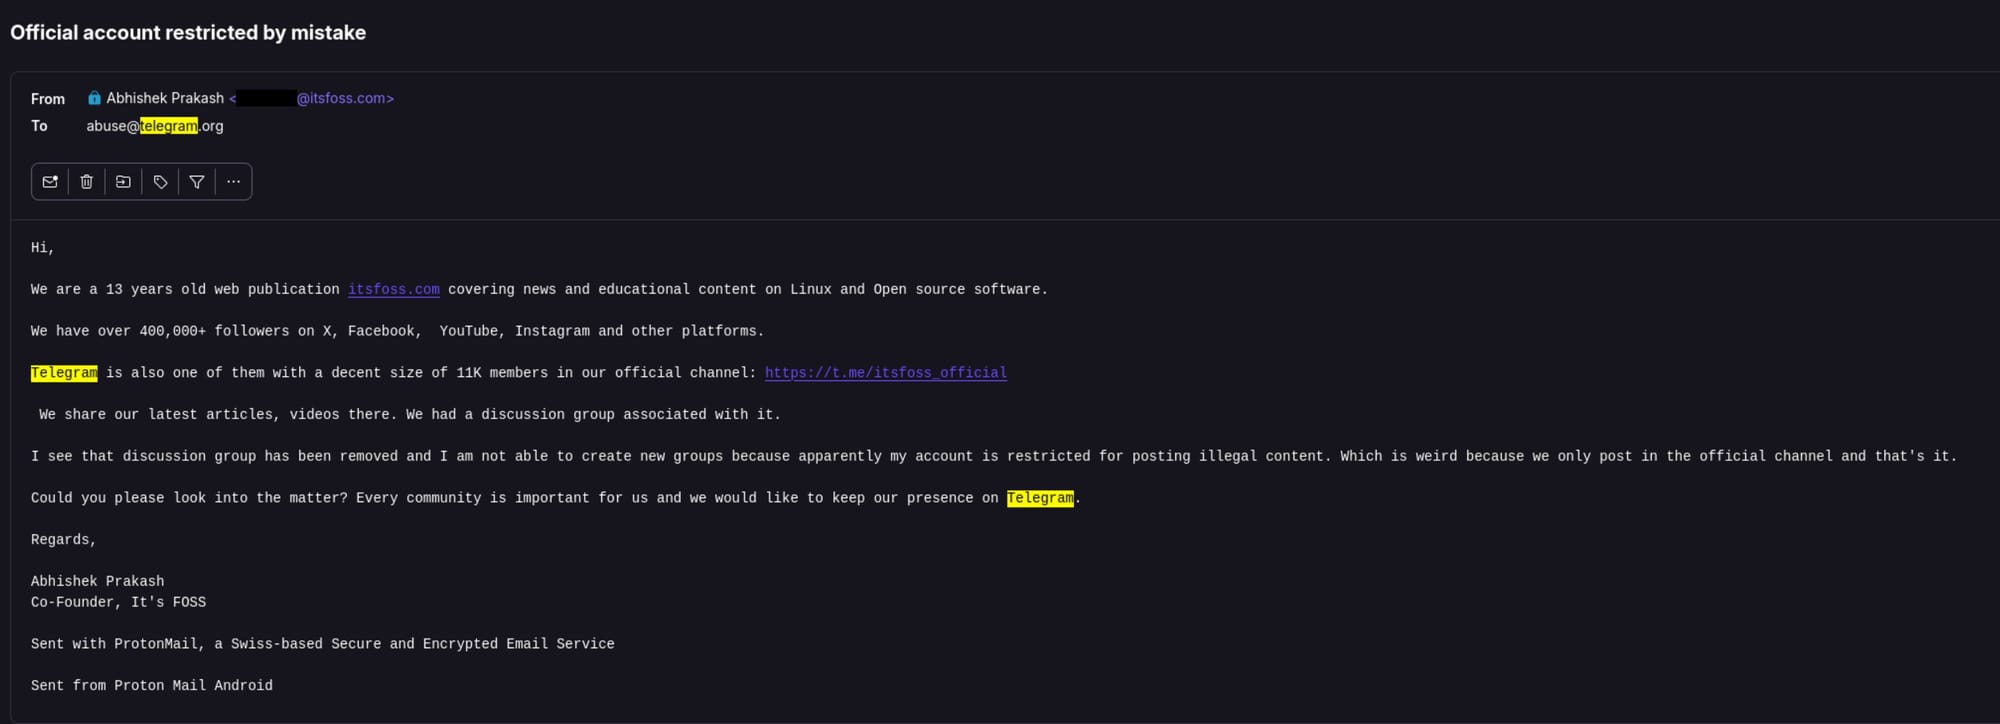Move email to trash
The width and height of the screenshot is (2000, 724).
[87, 182]
